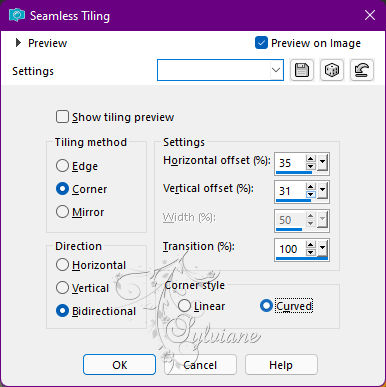The image size is (386, 387).
Task: Increase Transition value with up arrow
Action: click(311, 245)
